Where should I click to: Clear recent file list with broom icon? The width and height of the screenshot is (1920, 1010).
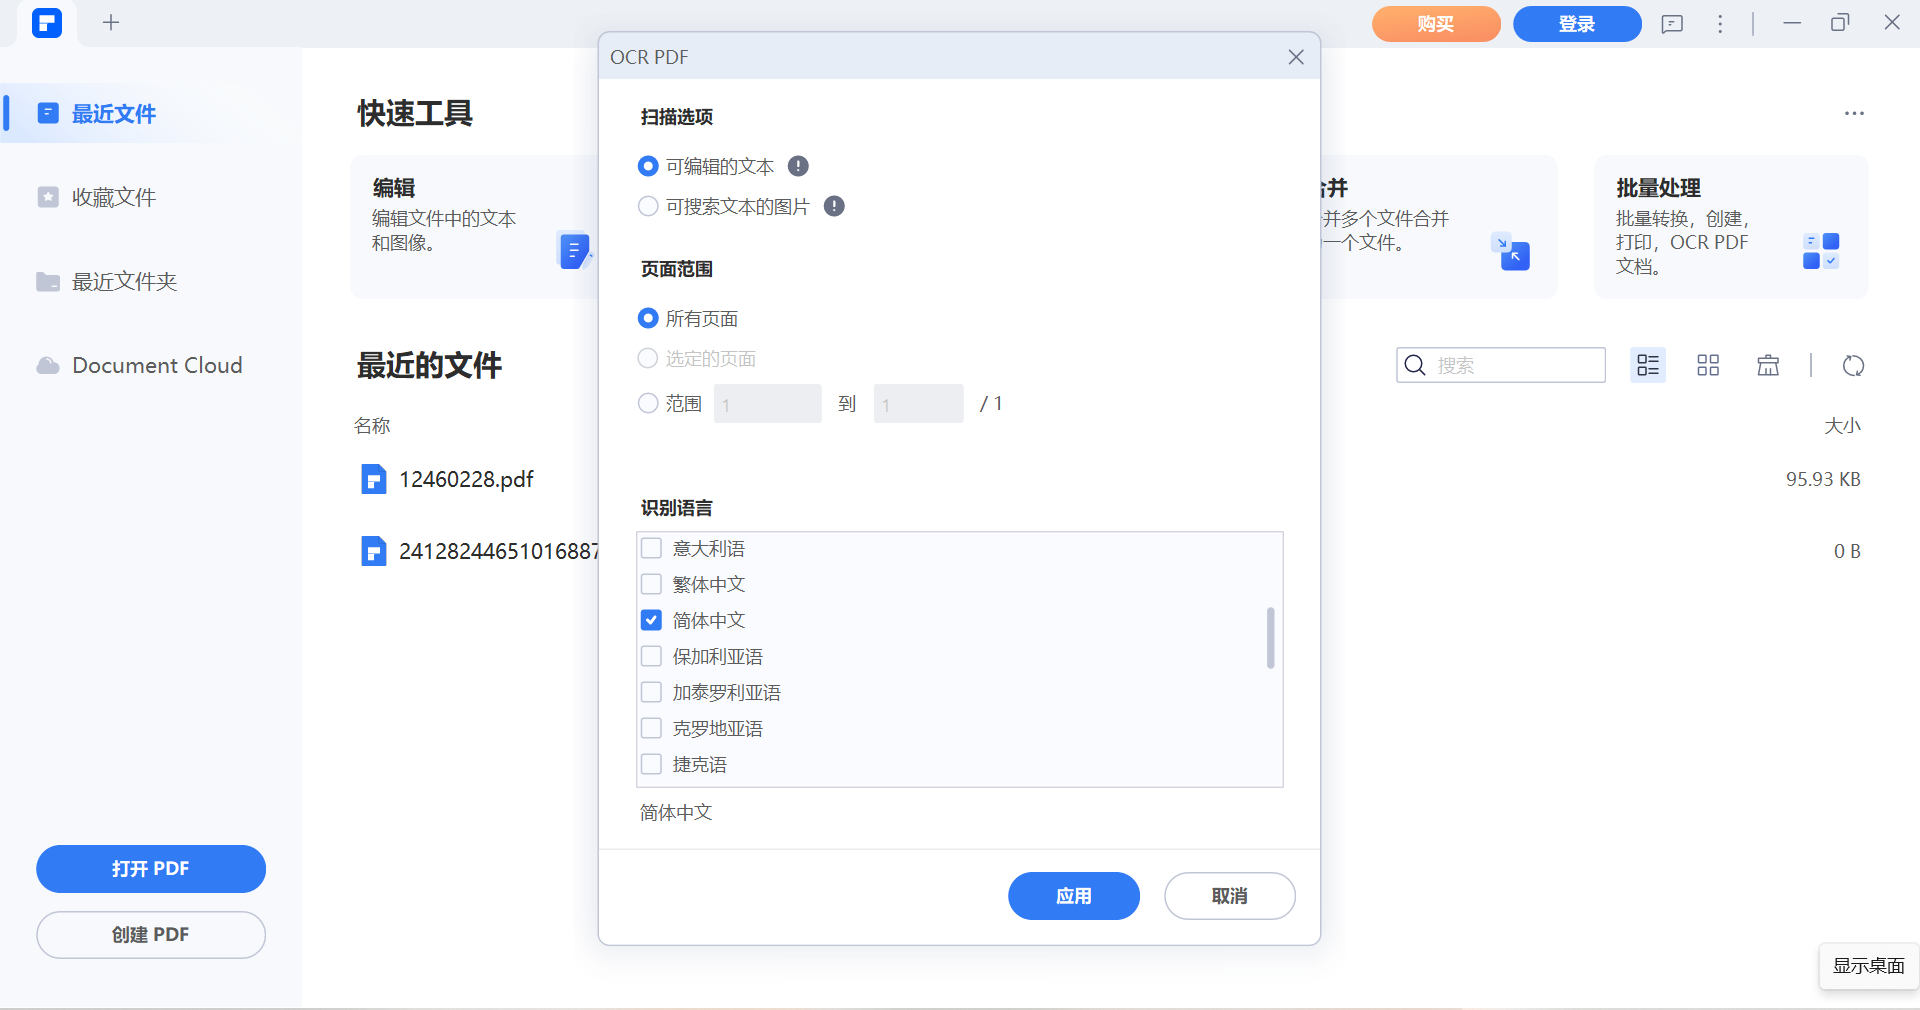(x=1767, y=365)
